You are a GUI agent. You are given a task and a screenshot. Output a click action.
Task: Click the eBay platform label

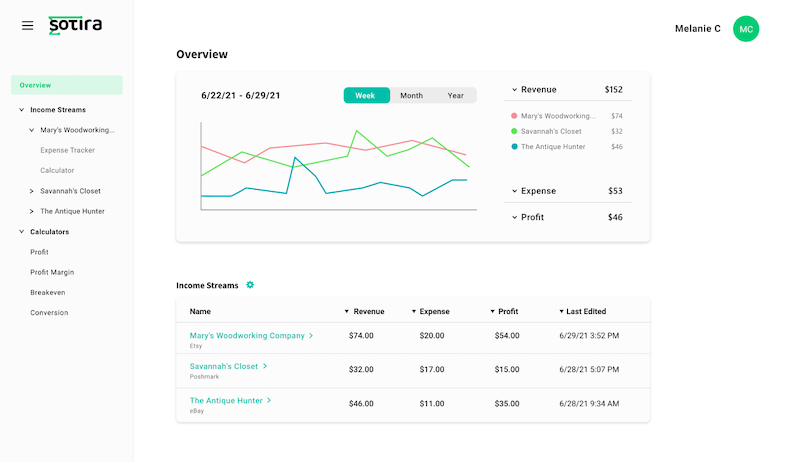[x=197, y=411]
